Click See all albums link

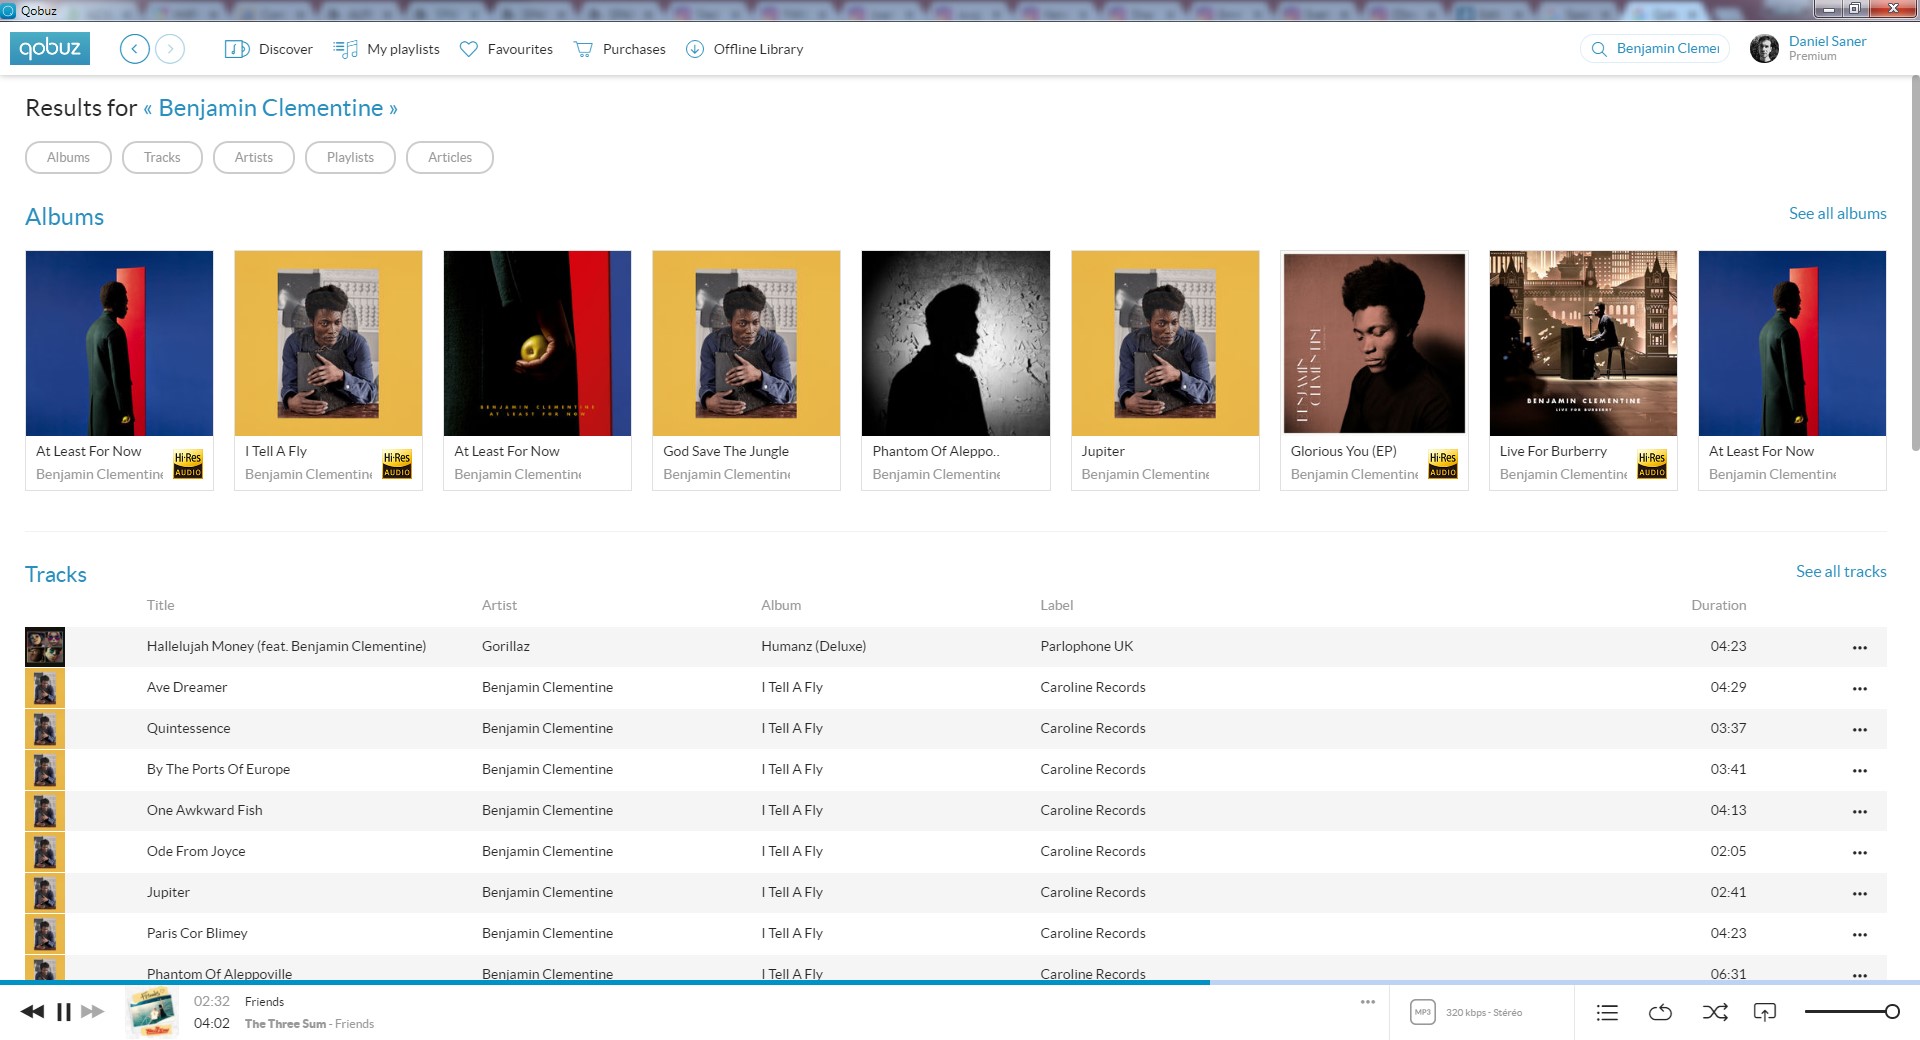1837,213
